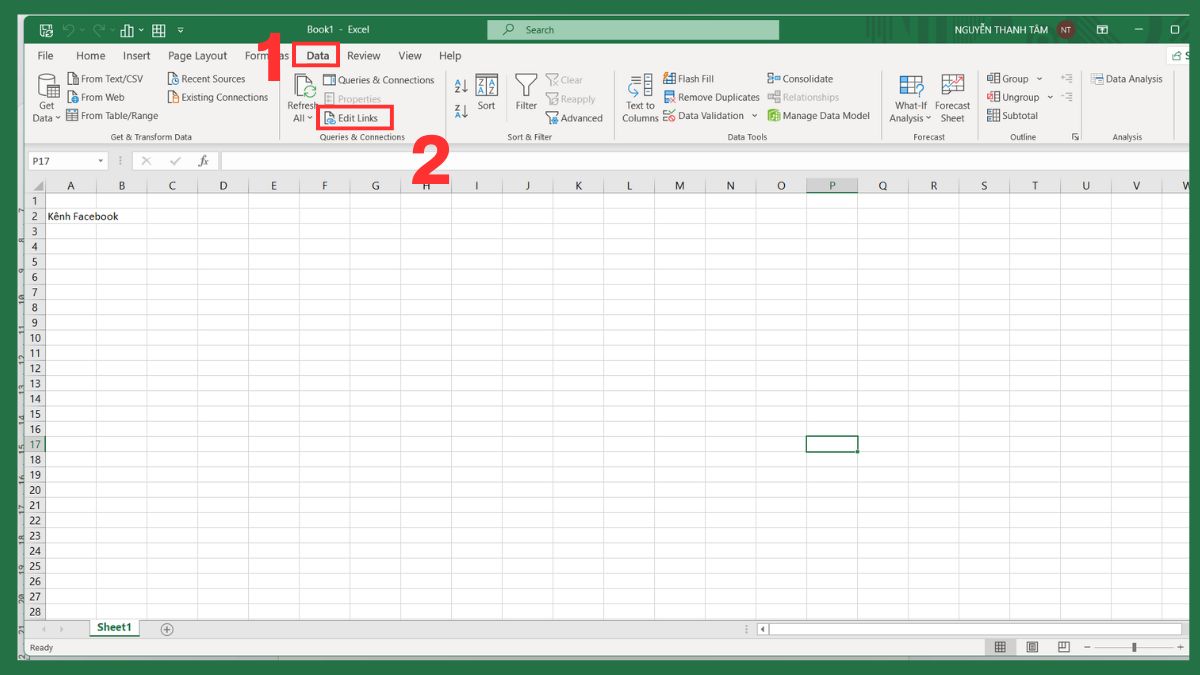Import data From Text/CSV
Viewport: 1200px width, 675px height.
(105, 79)
